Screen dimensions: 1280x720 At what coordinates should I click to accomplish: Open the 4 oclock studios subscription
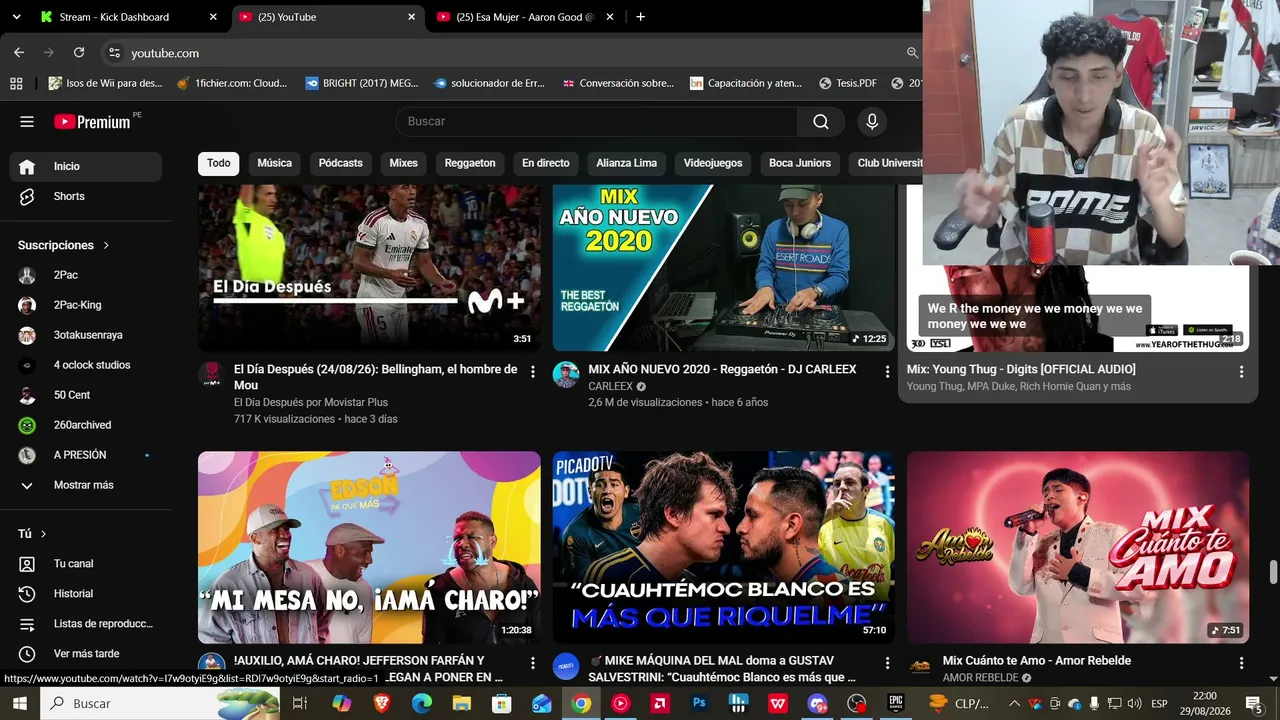85,365
